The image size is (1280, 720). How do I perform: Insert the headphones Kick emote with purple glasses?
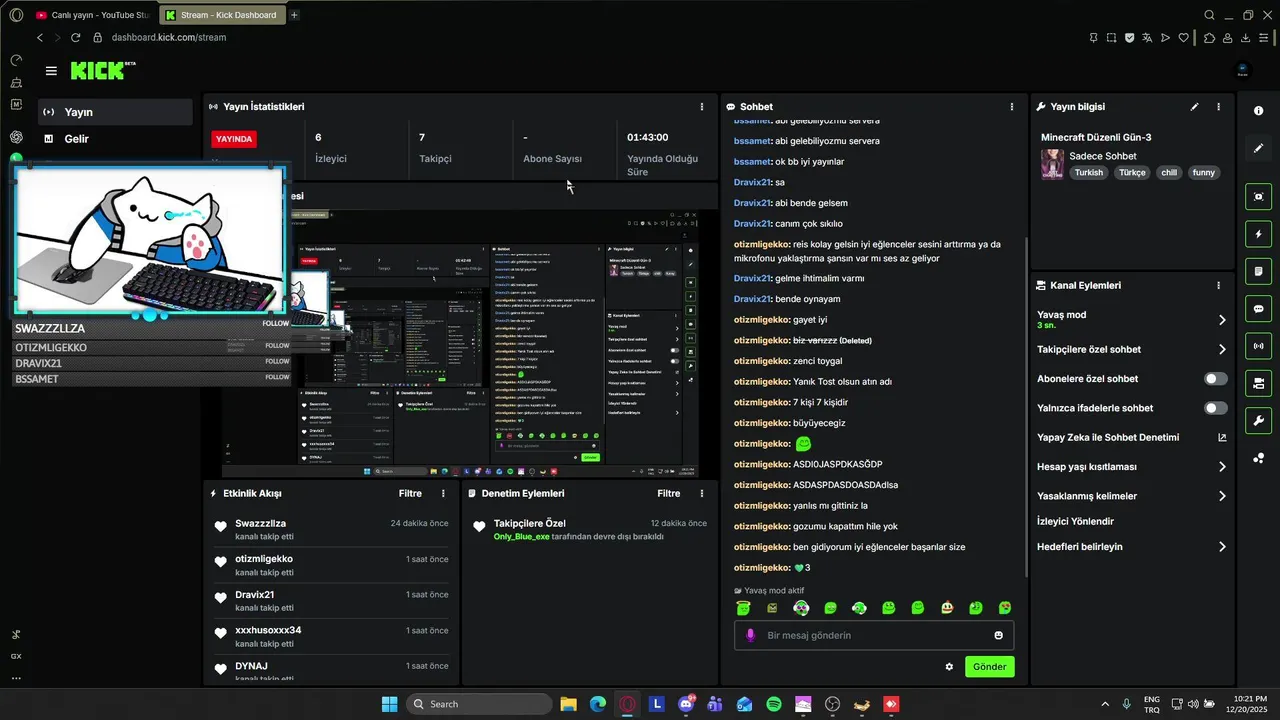tap(801, 608)
